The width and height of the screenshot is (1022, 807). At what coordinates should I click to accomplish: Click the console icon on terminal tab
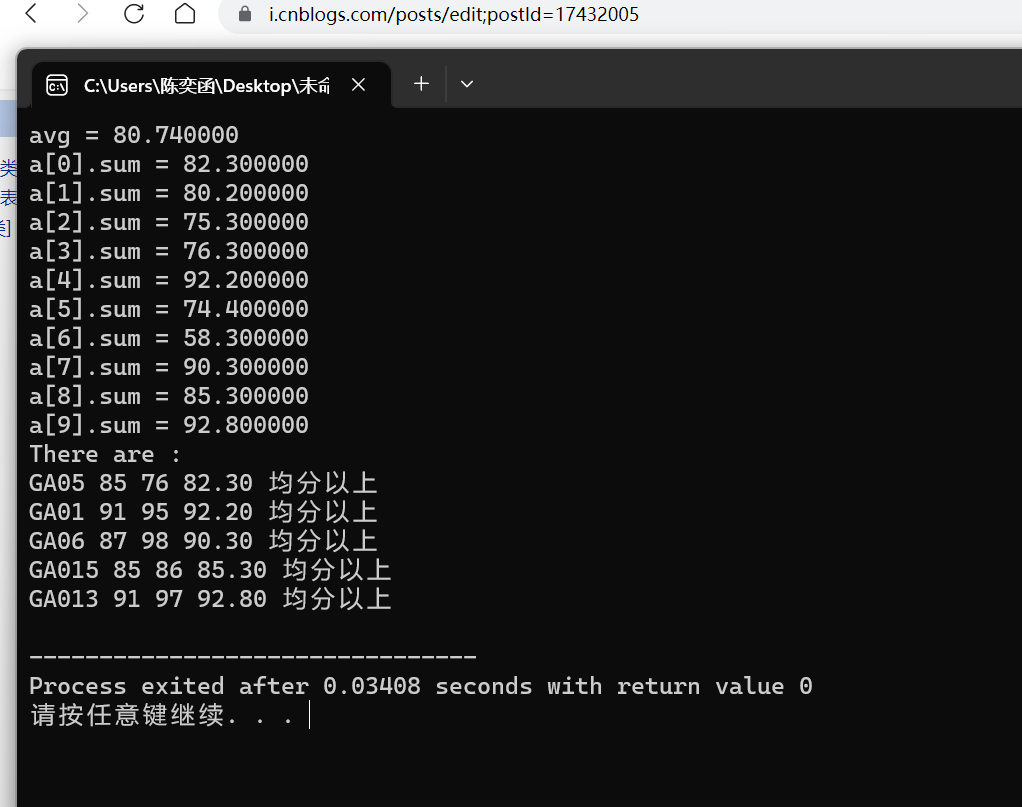57,85
